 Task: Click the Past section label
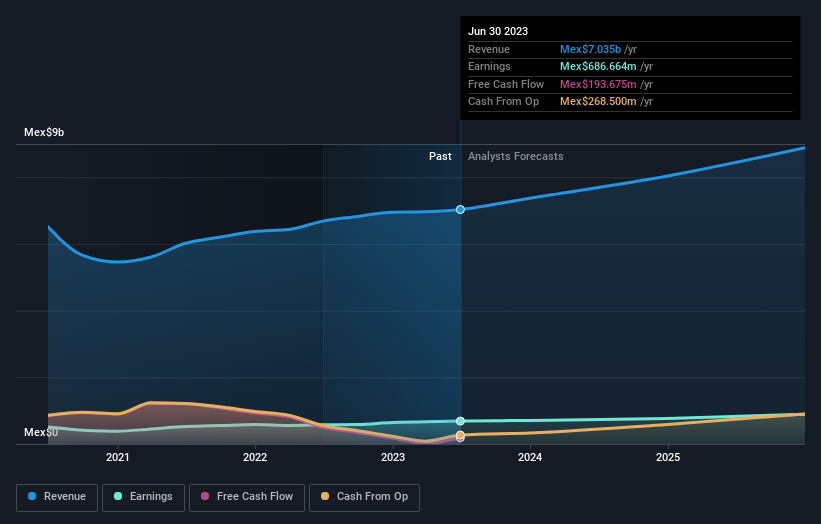(440, 156)
